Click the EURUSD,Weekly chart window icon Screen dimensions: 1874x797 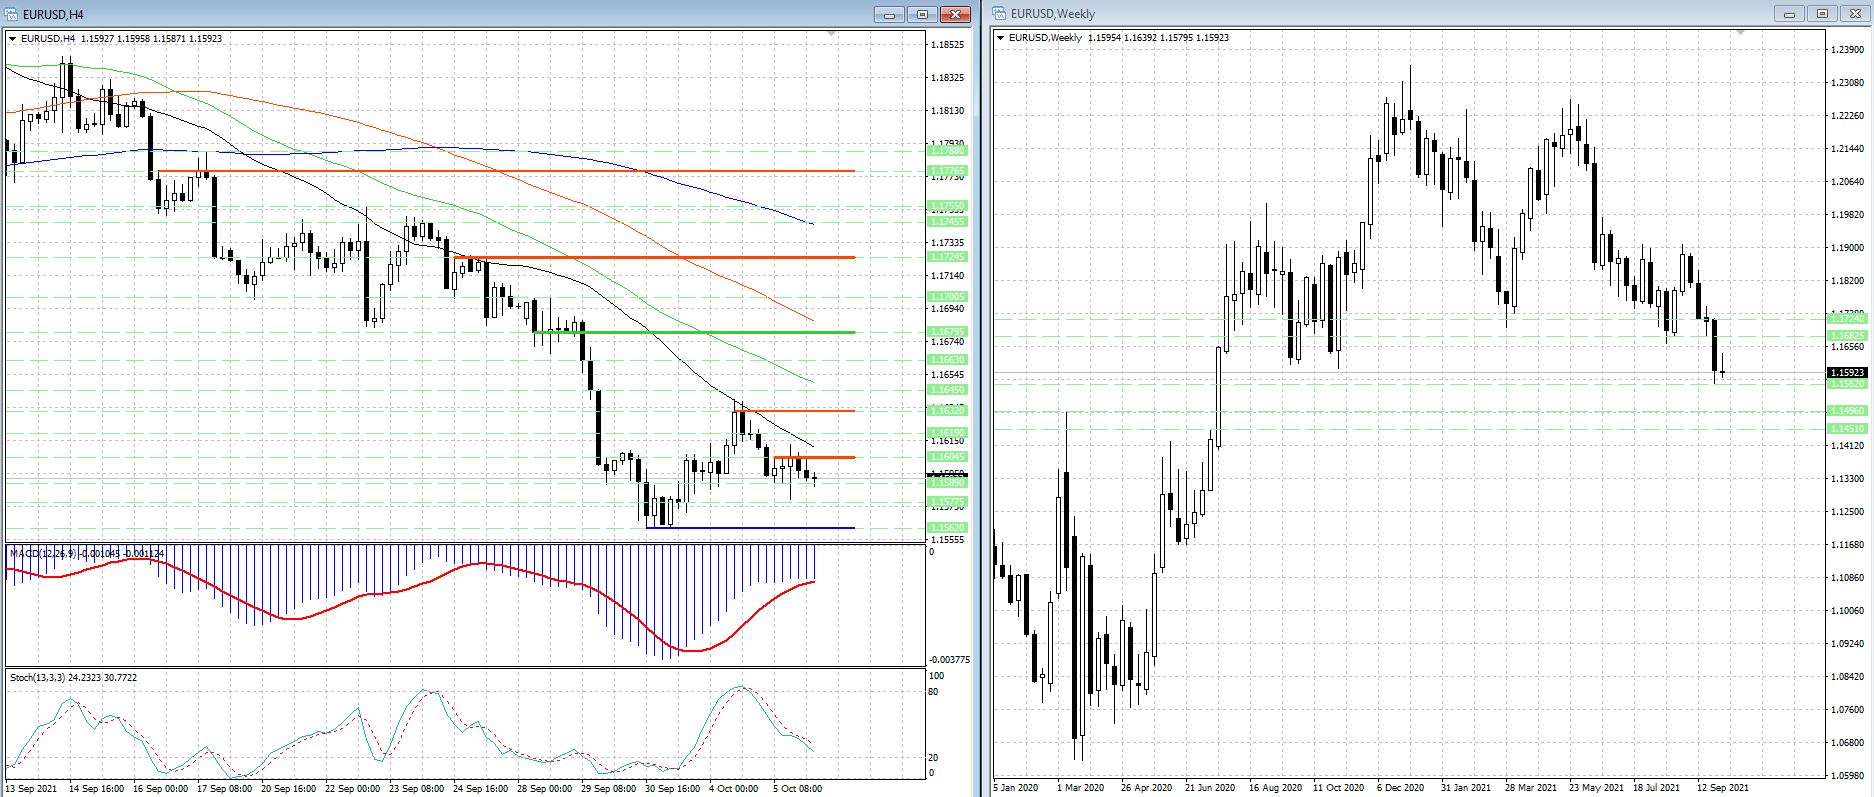coord(999,14)
